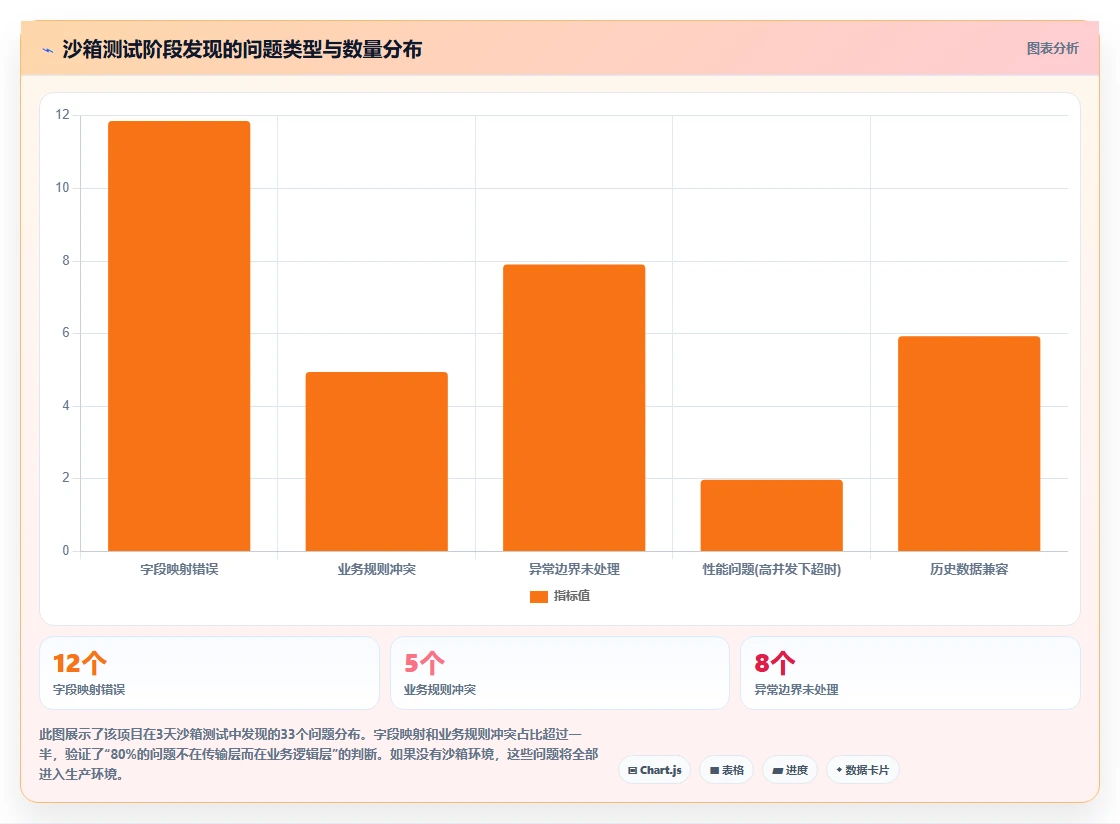Open the 5个 业务规则冲突 stat card
The image size is (1120, 824).
pyautogui.click(x=560, y=673)
